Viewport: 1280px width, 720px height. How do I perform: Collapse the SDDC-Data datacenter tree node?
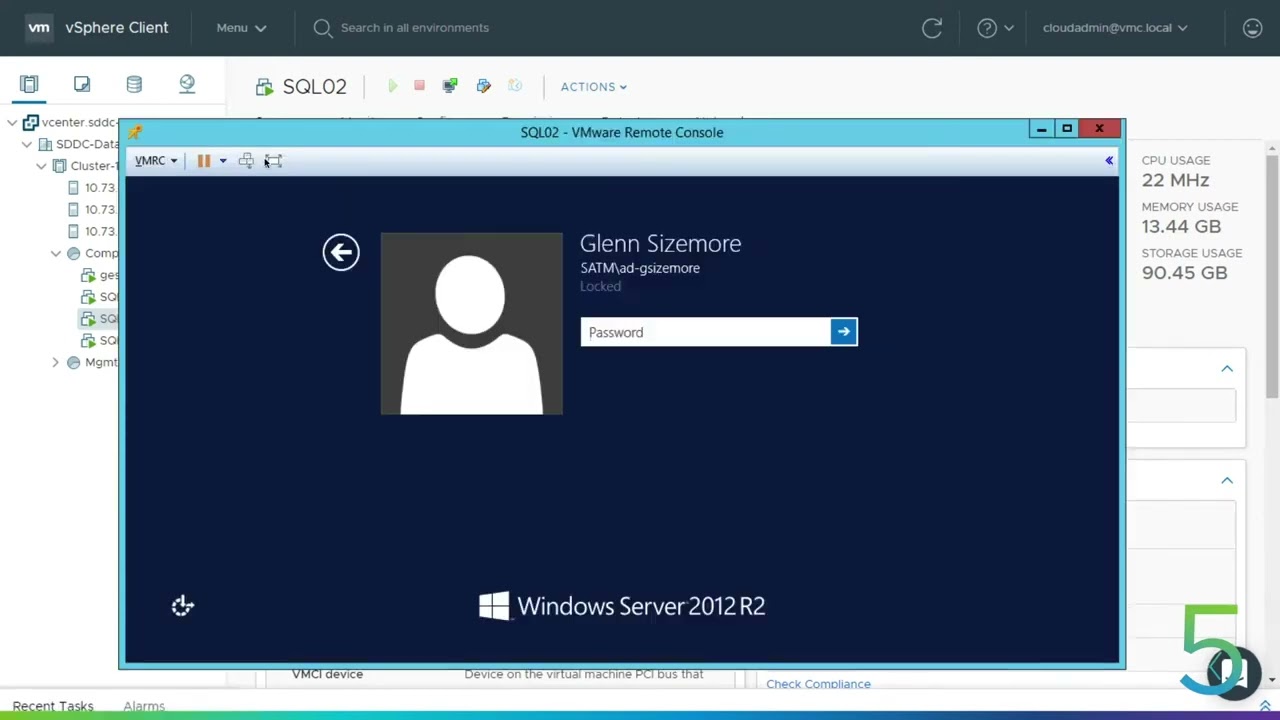click(x=27, y=144)
